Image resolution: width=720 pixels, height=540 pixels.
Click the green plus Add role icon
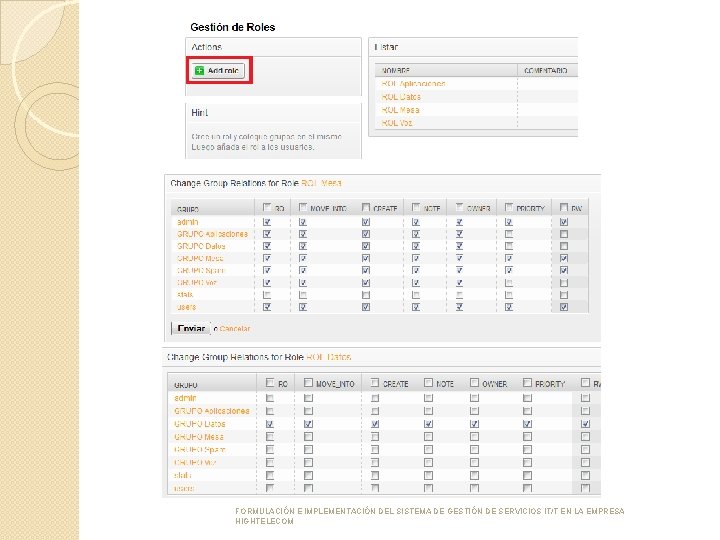coord(200,71)
